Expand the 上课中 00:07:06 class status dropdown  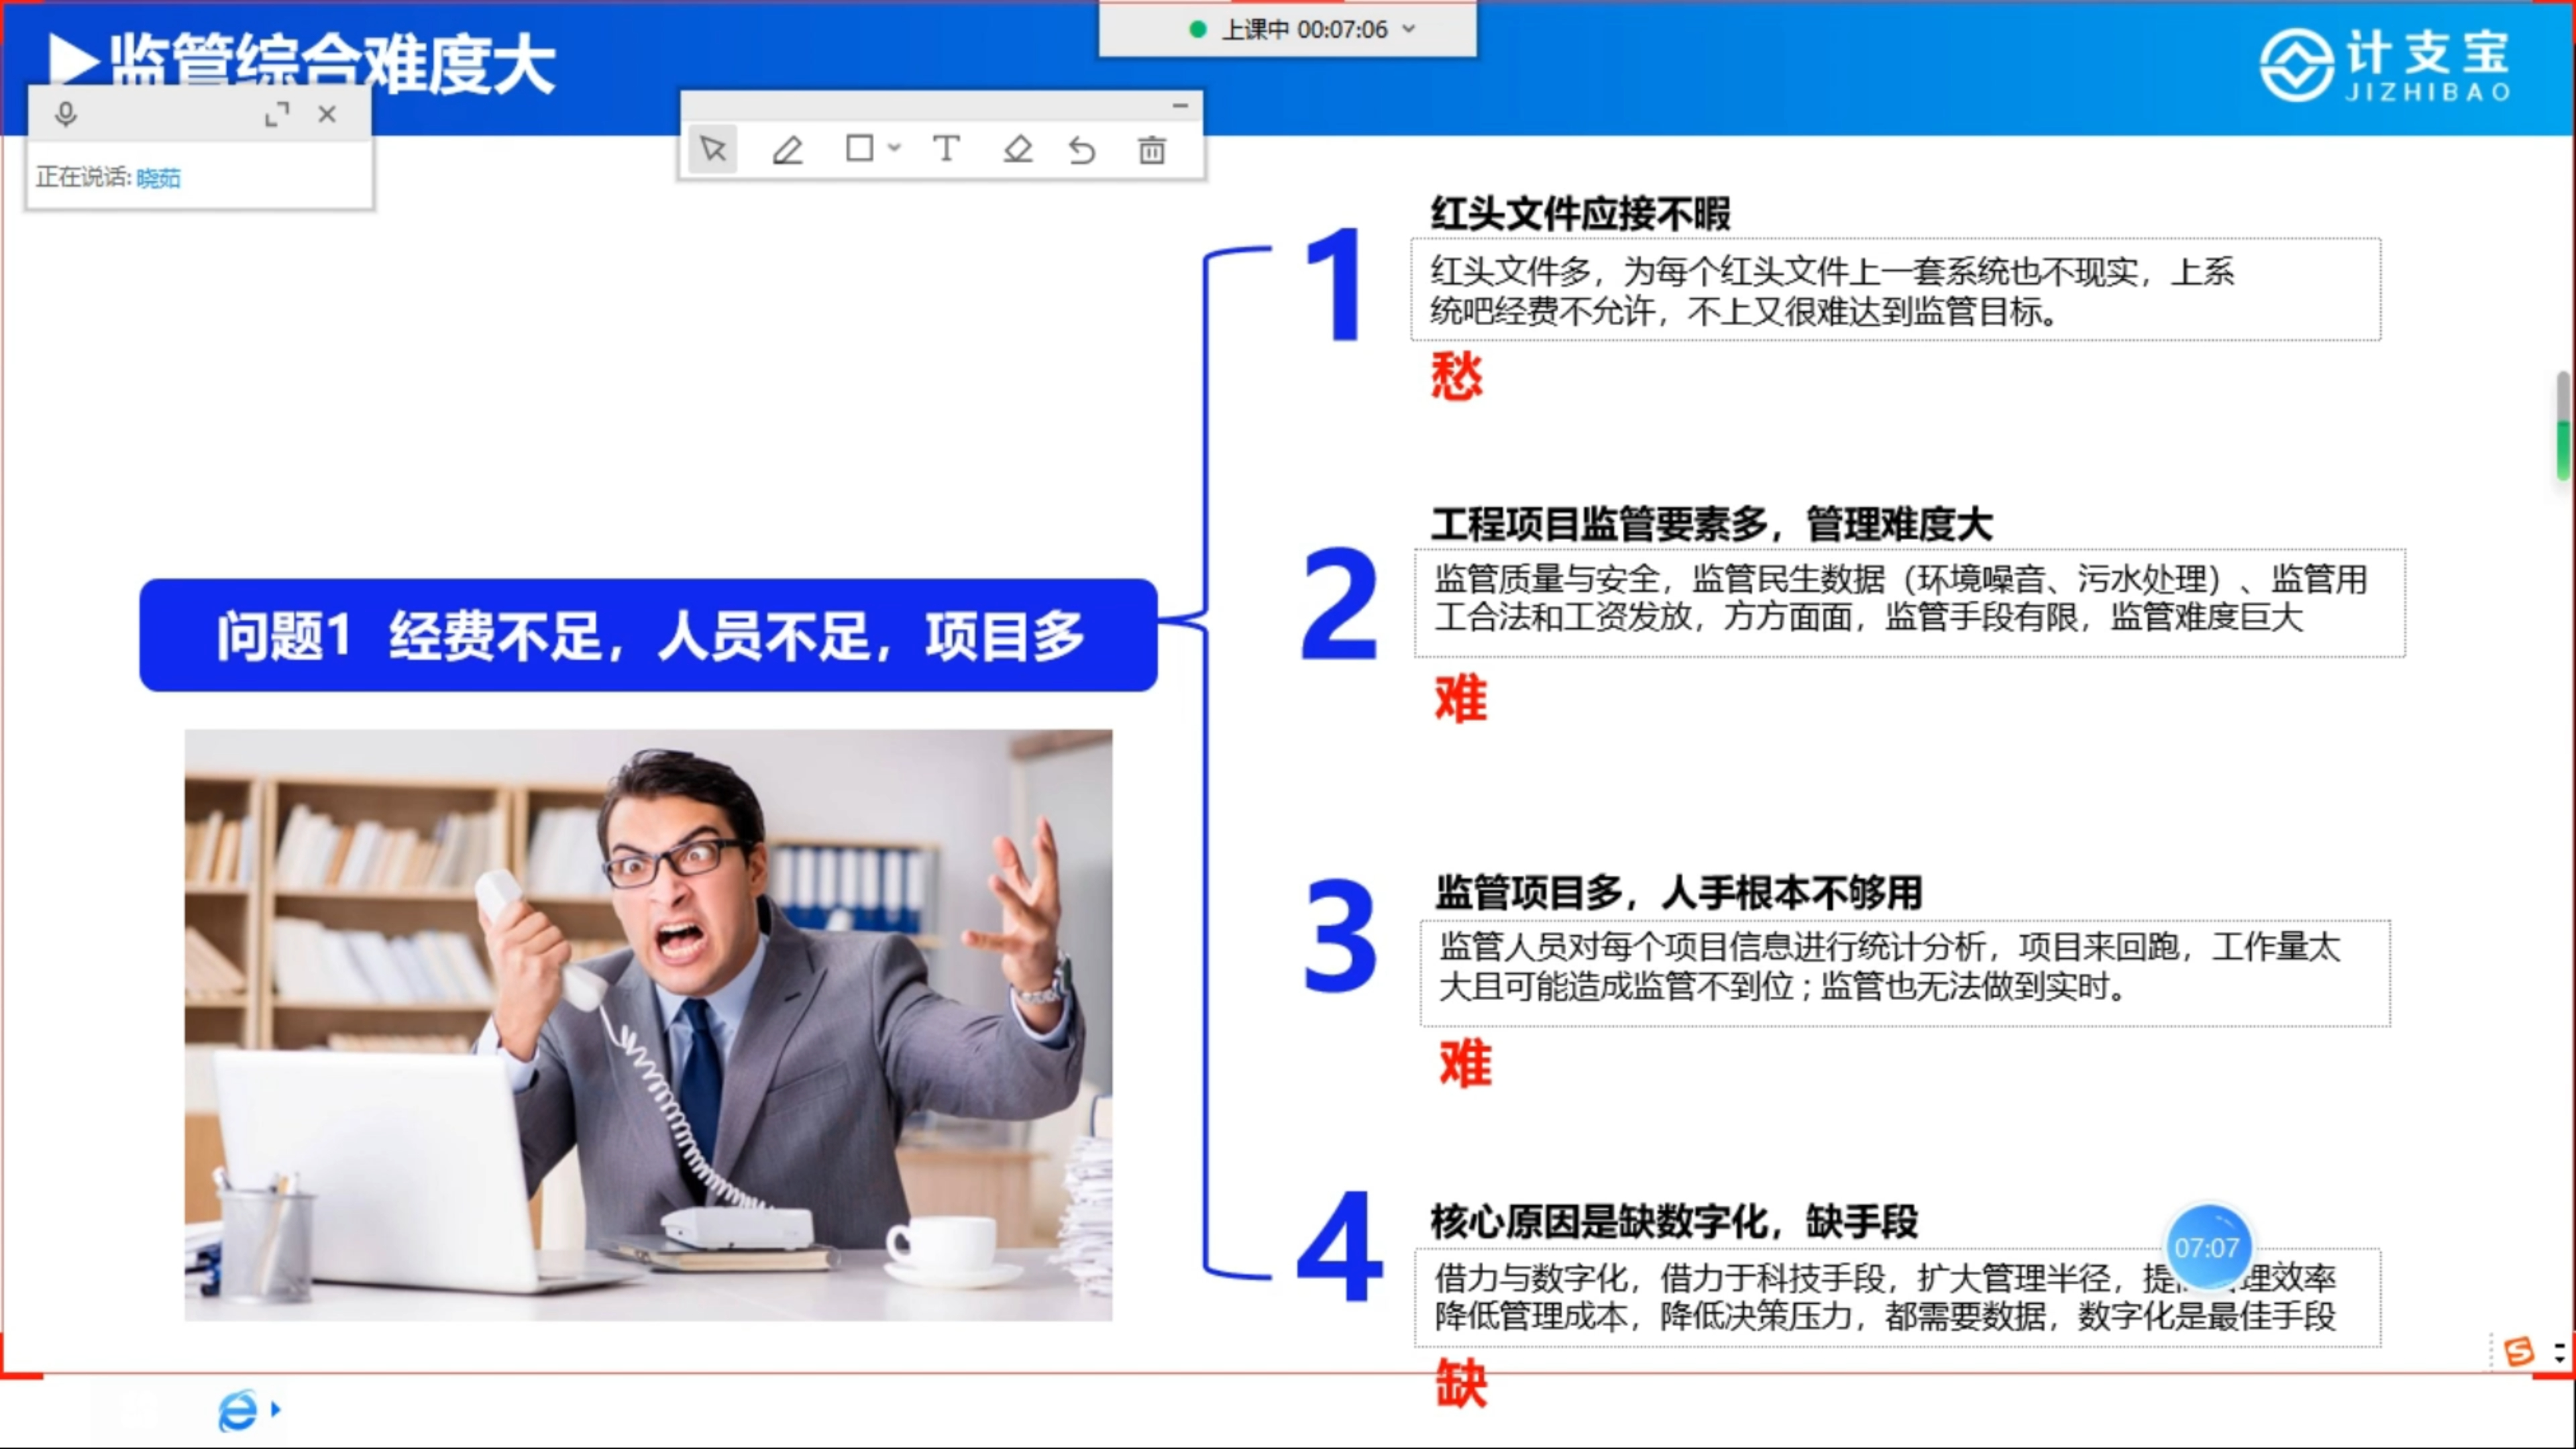[1409, 29]
